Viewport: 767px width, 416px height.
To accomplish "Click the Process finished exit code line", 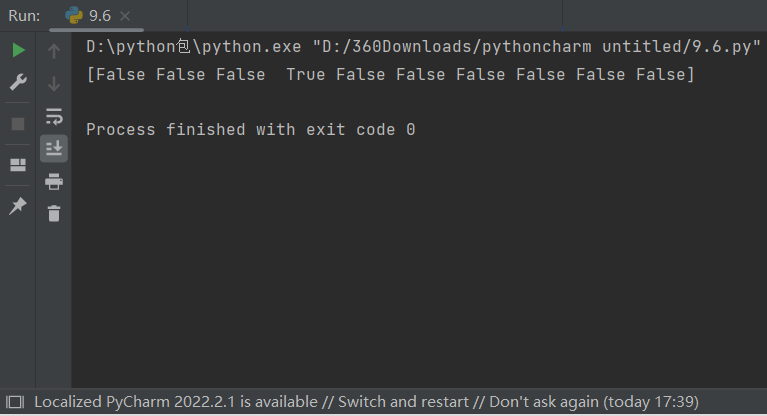I will coord(250,130).
